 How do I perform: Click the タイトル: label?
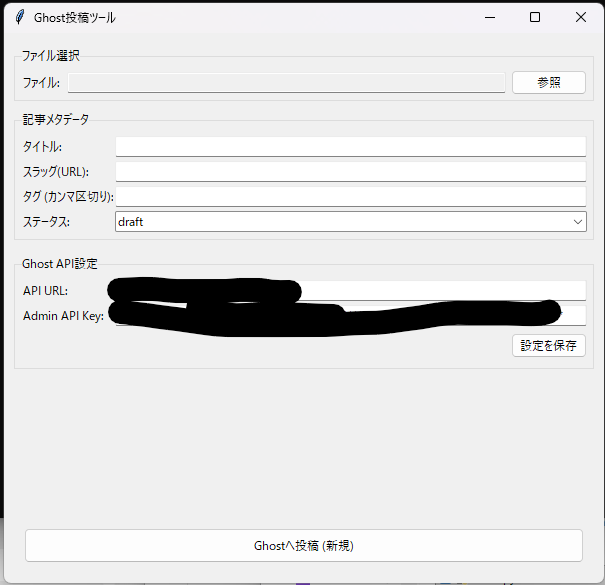coord(42,147)
